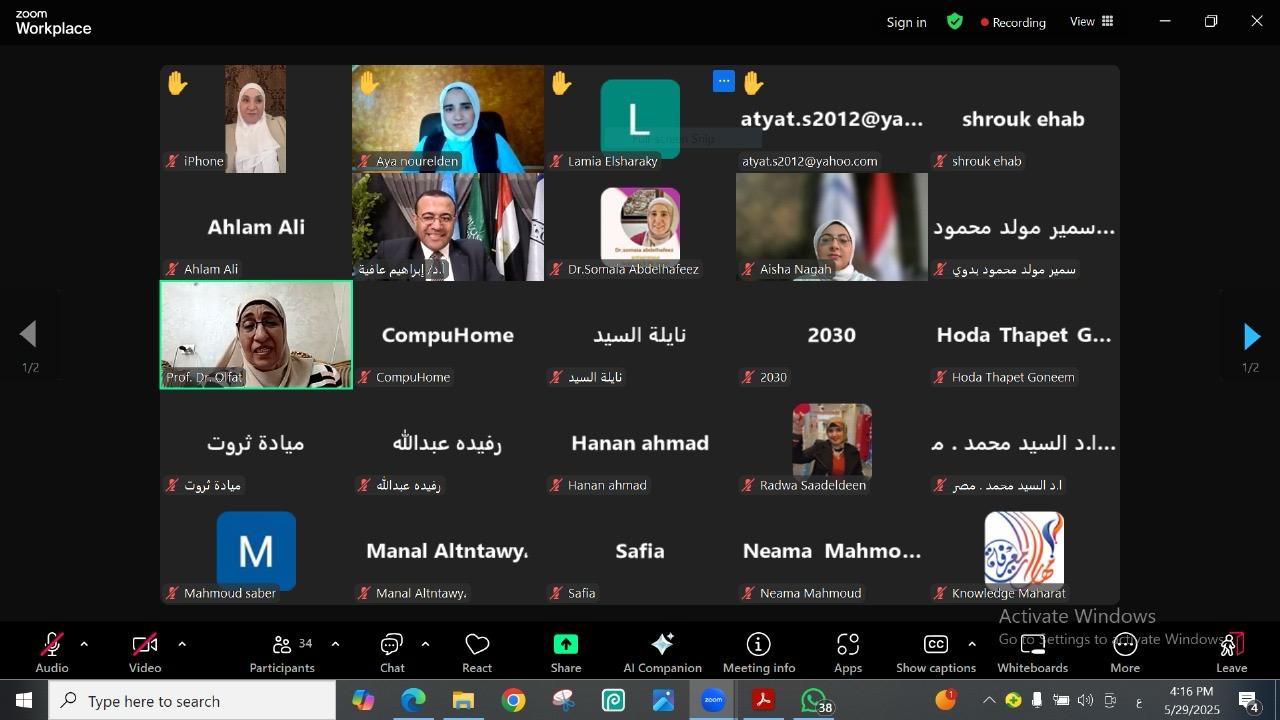Click the Sign in link
The width and height of the screenshot is (1280, 720).
(x=906, y=22)
